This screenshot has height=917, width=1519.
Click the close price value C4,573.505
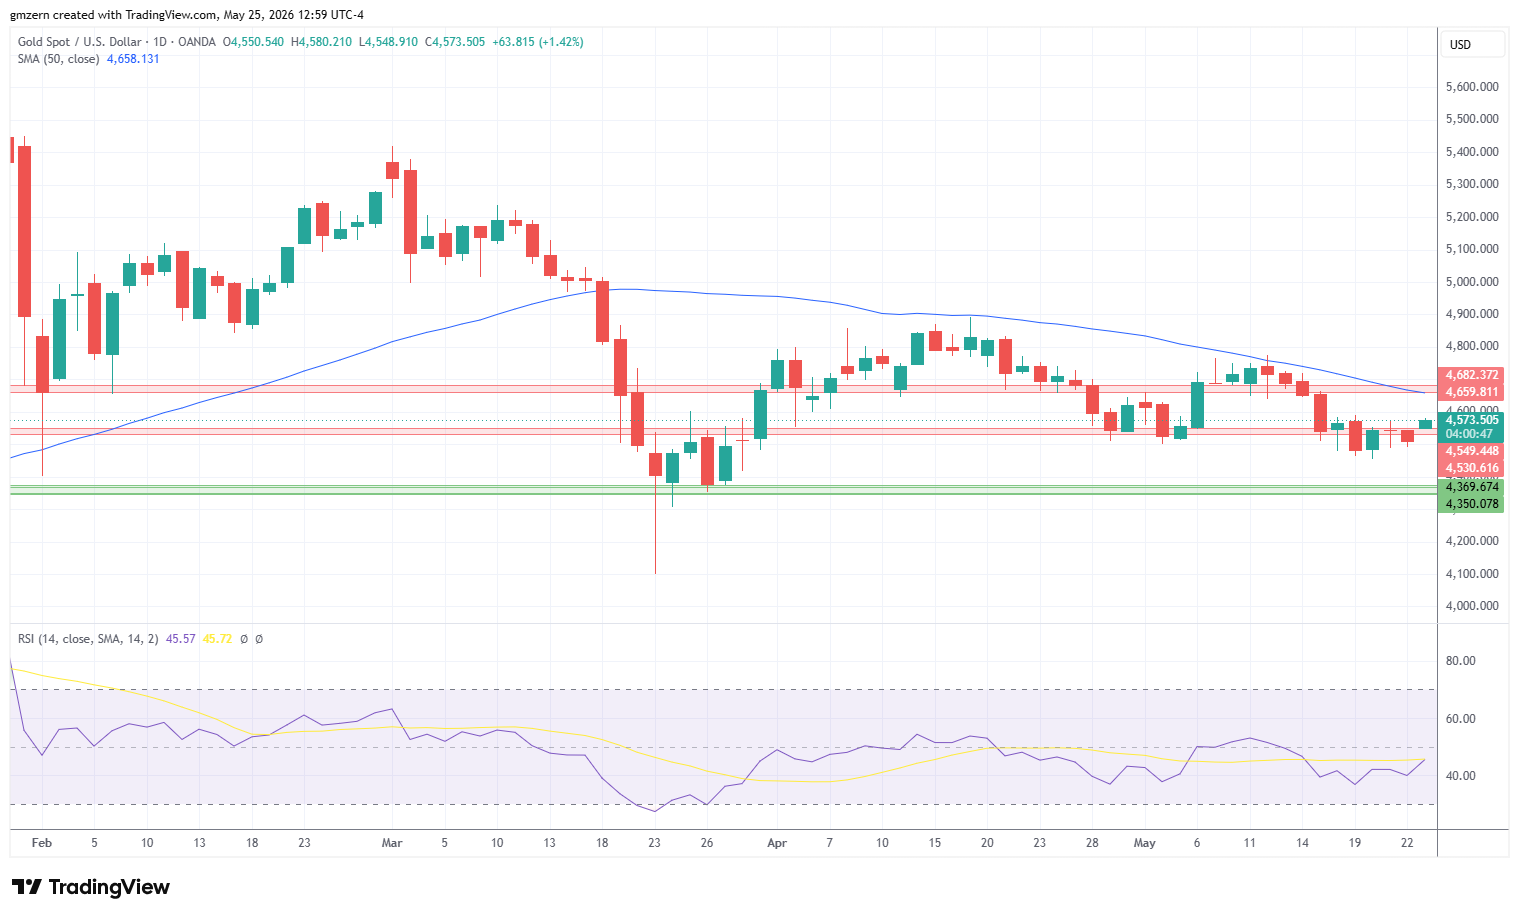click(455, 42)
